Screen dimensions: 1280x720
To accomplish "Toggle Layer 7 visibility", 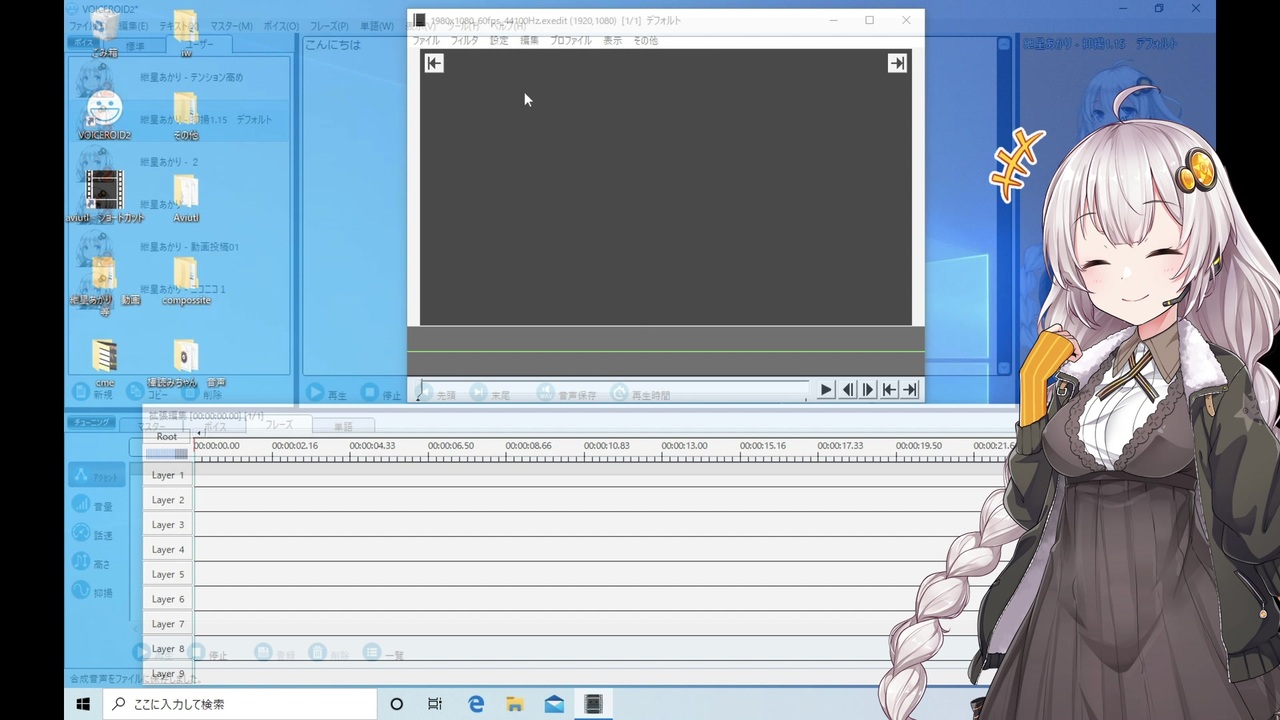I will coord(168,624).
